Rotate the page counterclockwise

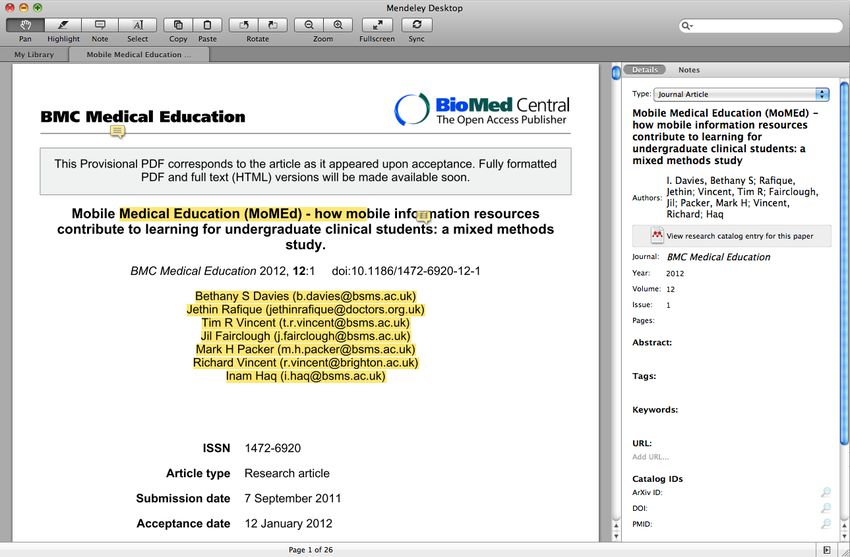(x=243, y=25)
